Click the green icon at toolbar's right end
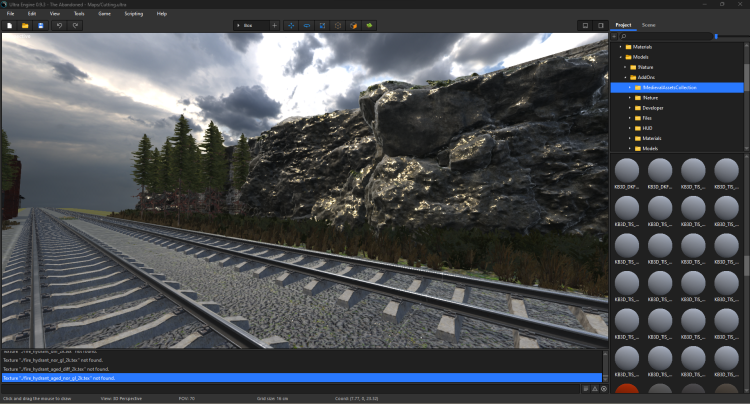This screenshot has height=404, width=750. pos(368,25)
